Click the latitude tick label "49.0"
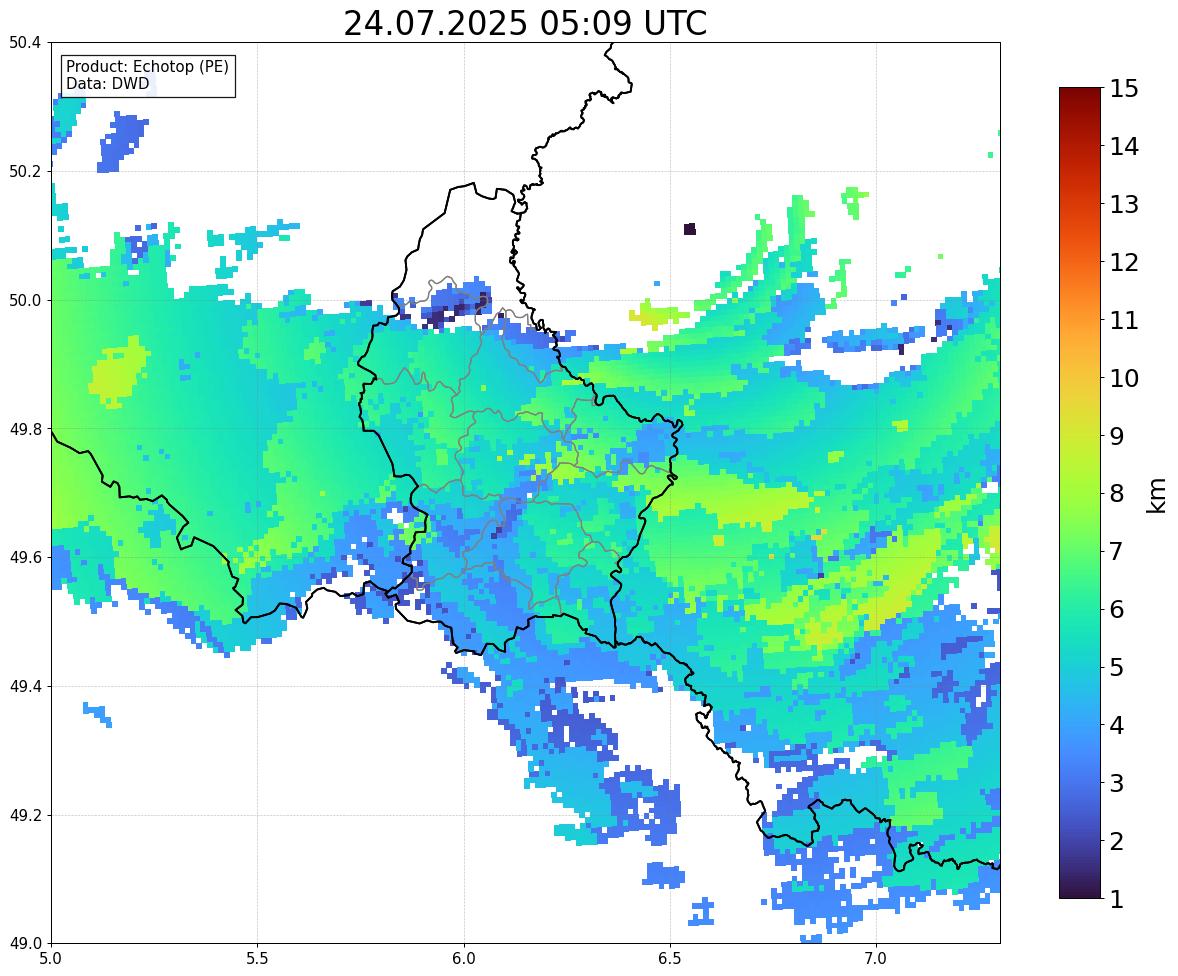Image resolution: width=1178 pixels, height=976 pixels. coord(25,944)
